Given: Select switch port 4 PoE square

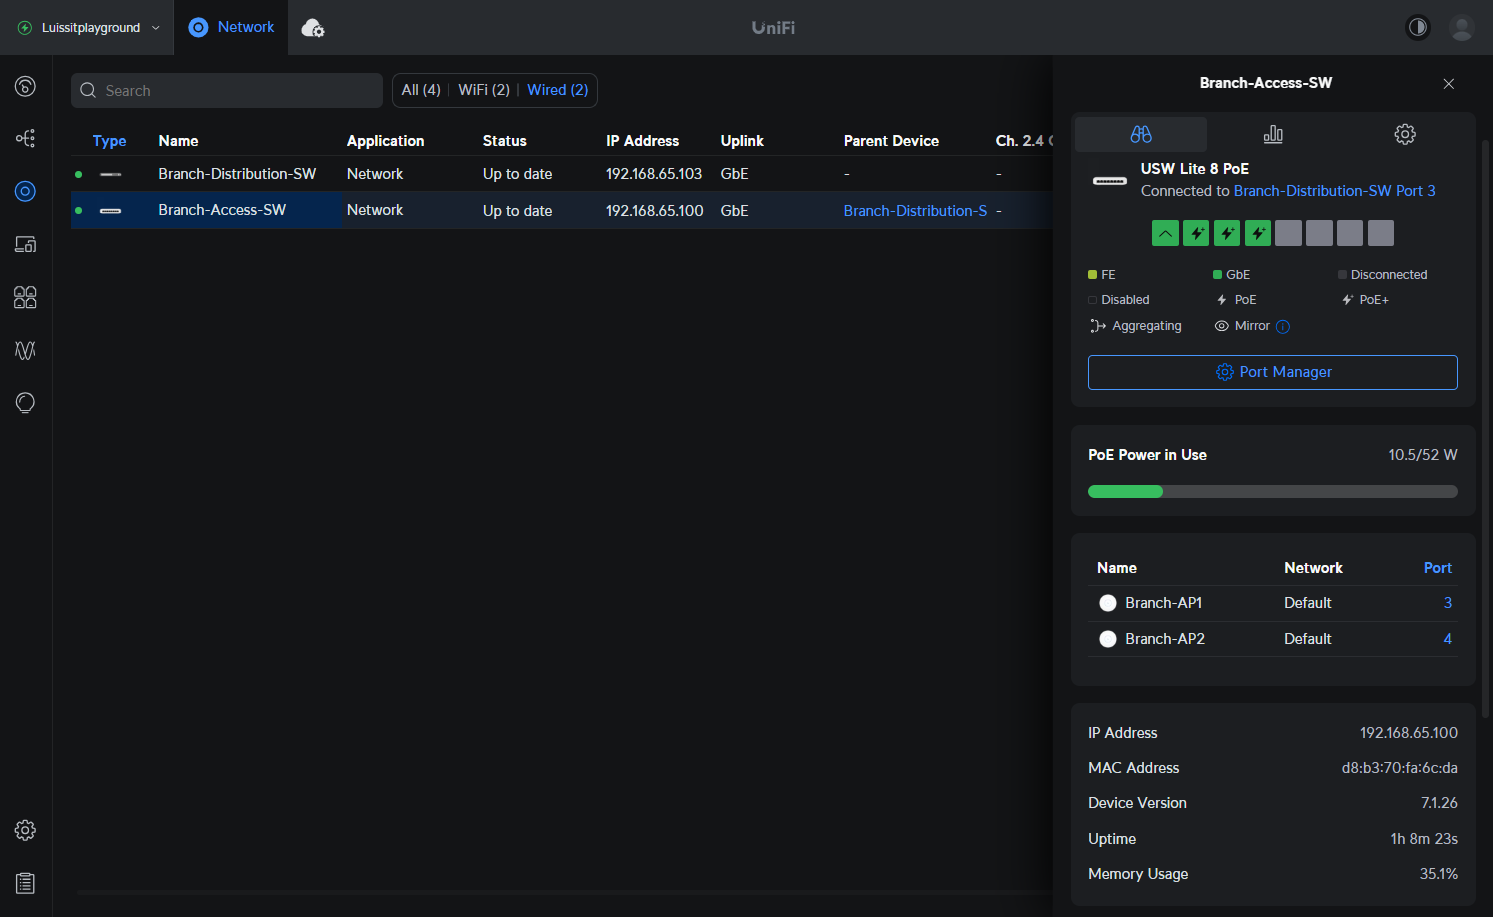Looking at the screenshot, I should (x=1258, y=233).
